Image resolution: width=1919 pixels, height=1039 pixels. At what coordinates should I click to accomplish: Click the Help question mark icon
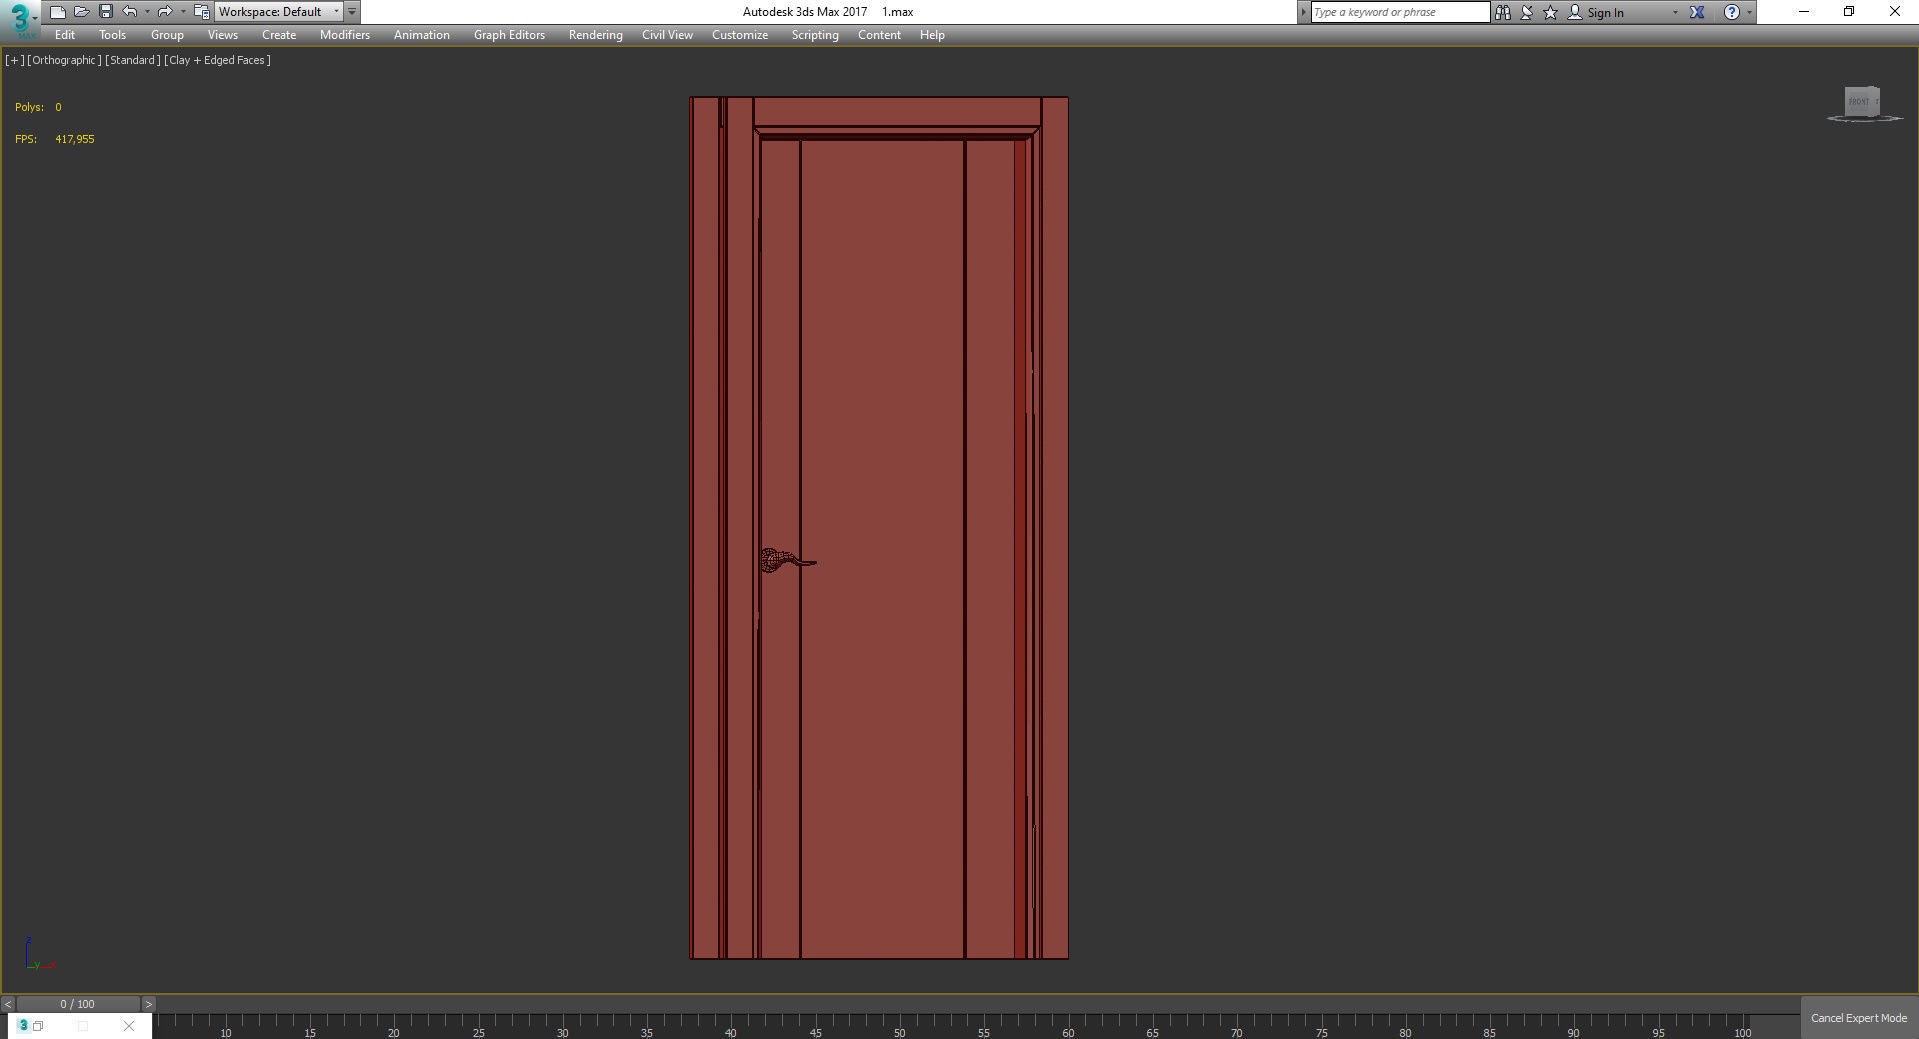point(1732,12)
